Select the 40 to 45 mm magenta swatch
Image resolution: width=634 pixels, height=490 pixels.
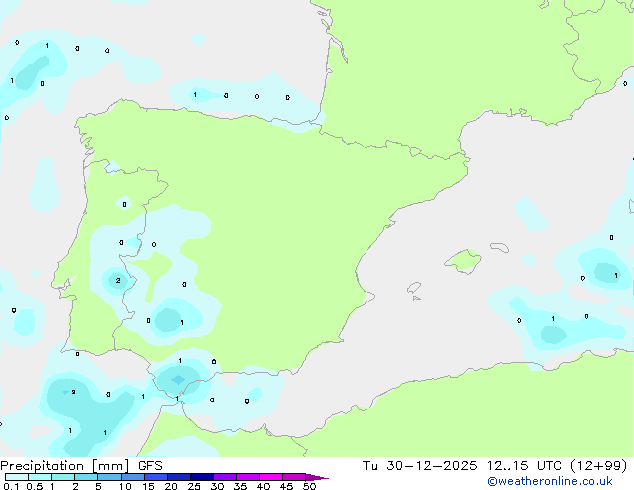tap(271, 477)
